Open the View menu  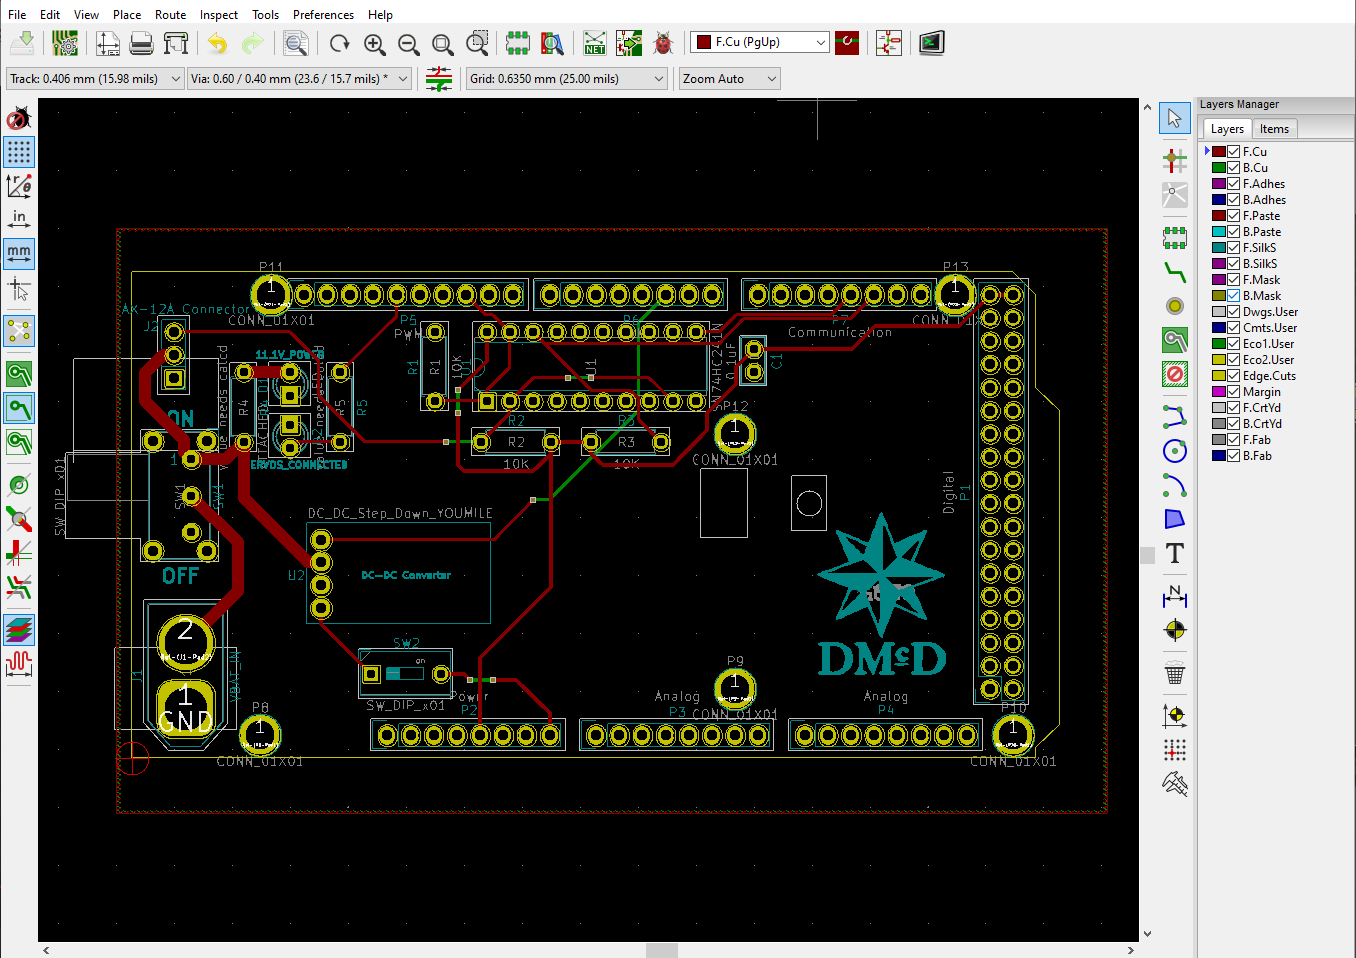pos(87,15)
